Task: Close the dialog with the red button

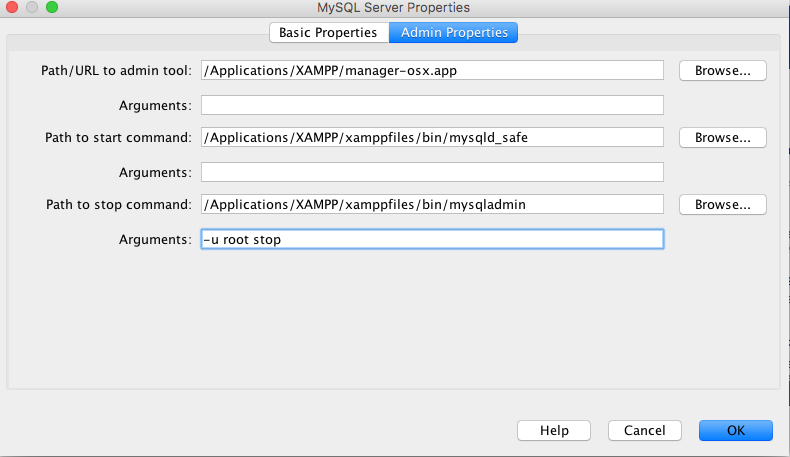Action: (12, 7)
